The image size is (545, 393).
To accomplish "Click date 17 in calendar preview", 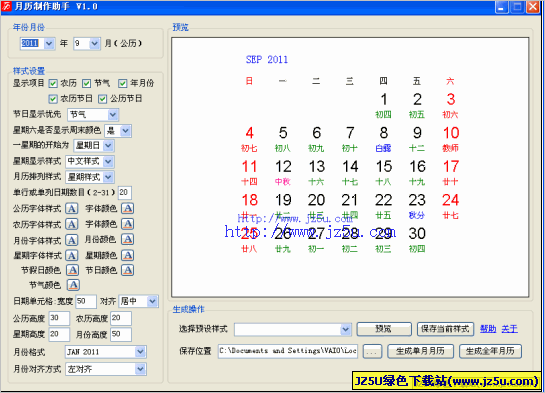I will 451,167.
